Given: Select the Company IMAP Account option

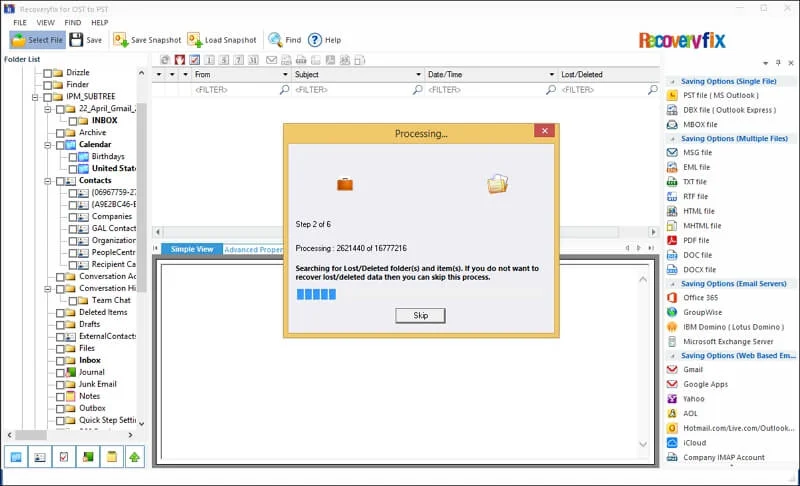Looking at the screenshot, I should (x=716, y=457).
